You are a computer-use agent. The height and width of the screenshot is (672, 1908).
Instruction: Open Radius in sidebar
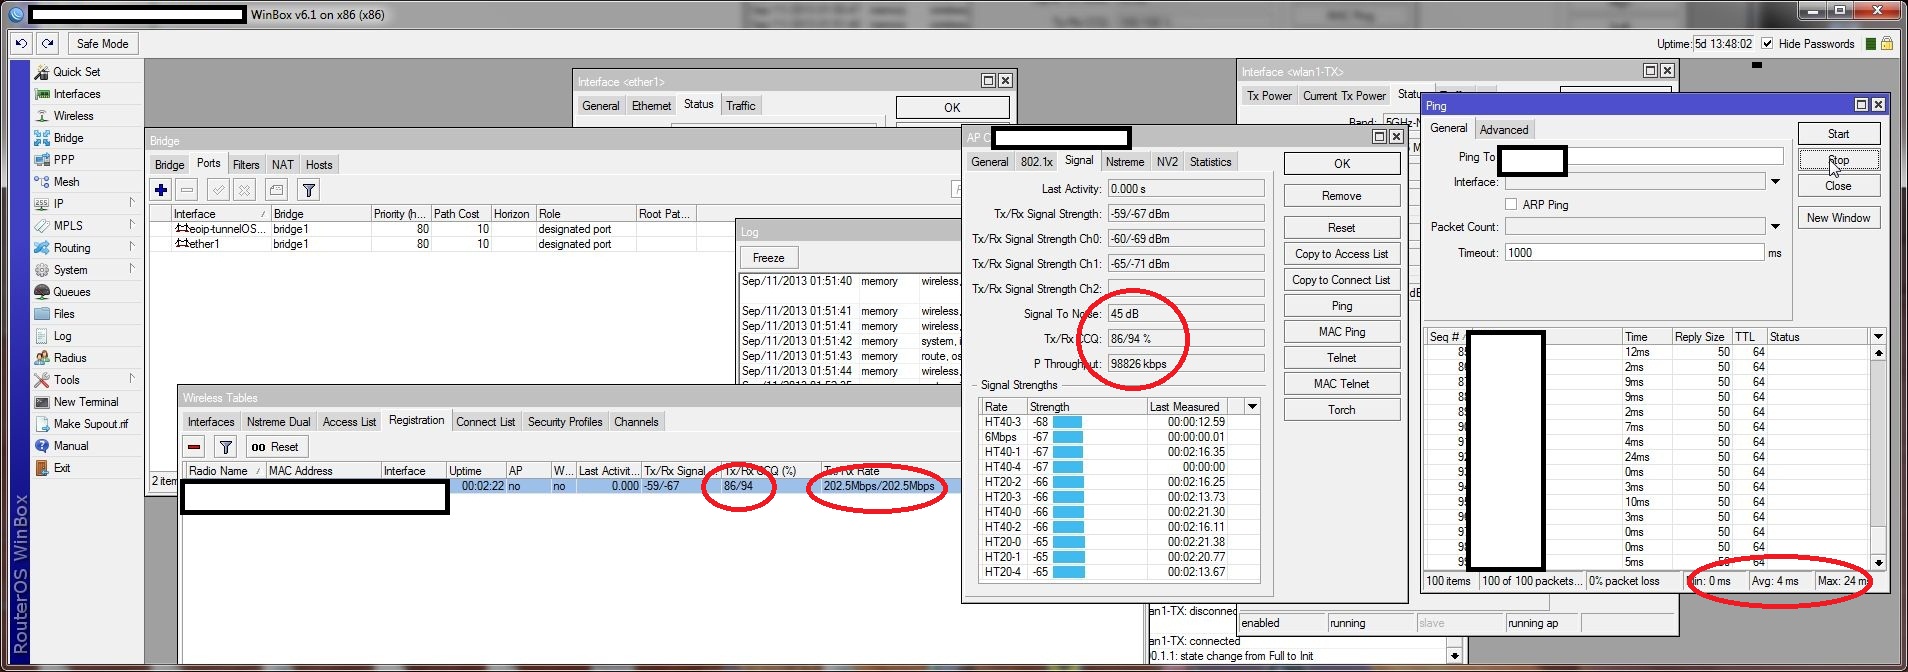tap(70, 358)
